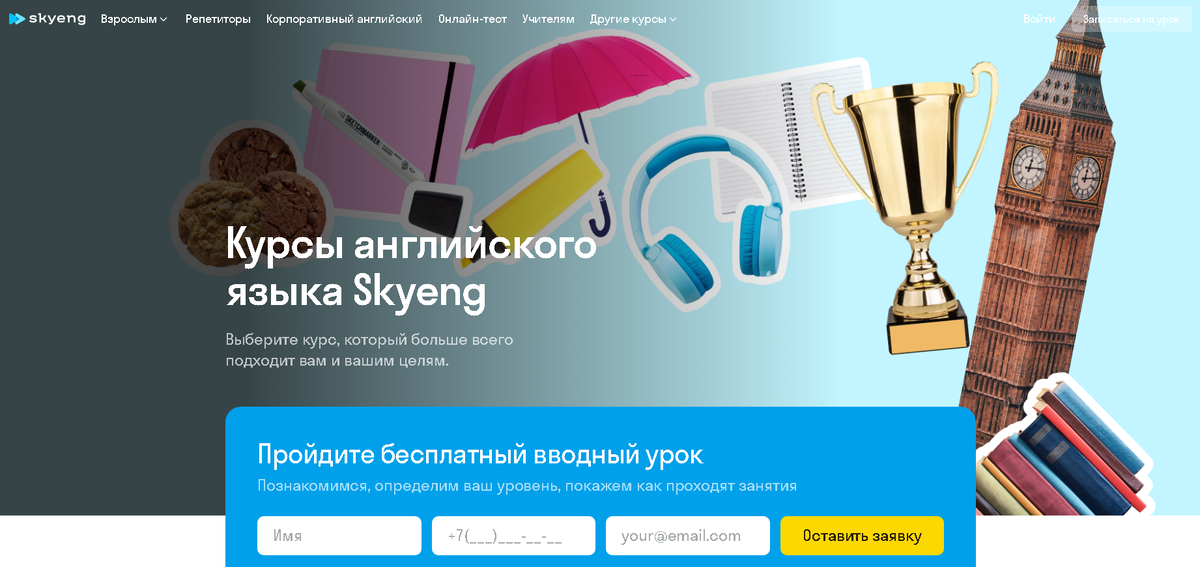Submit with Оставить заявку button
This screenshot has width=1200, height=567.
coord(862,535)
